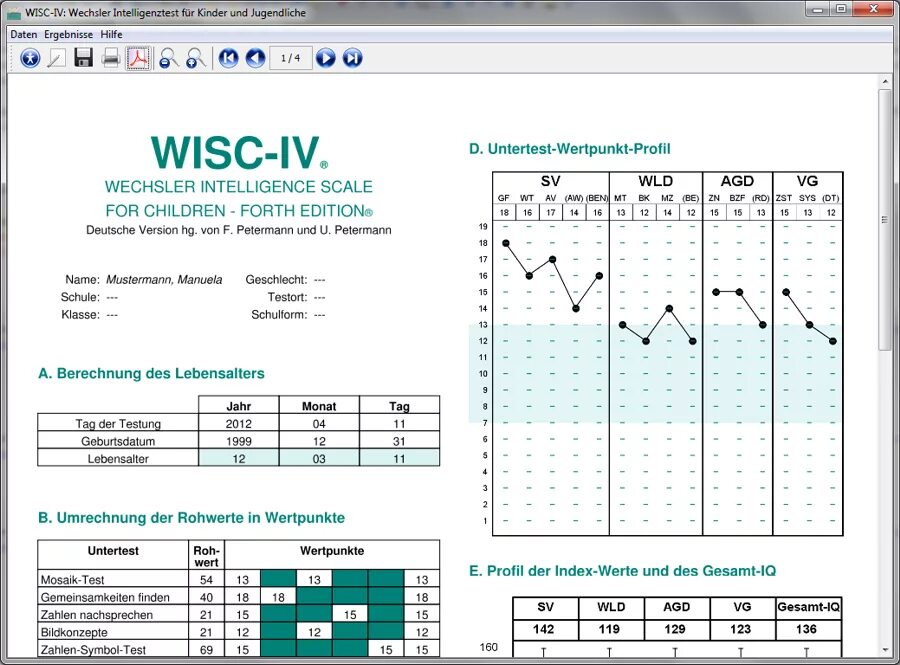Click the AGD index value 129

675,629
